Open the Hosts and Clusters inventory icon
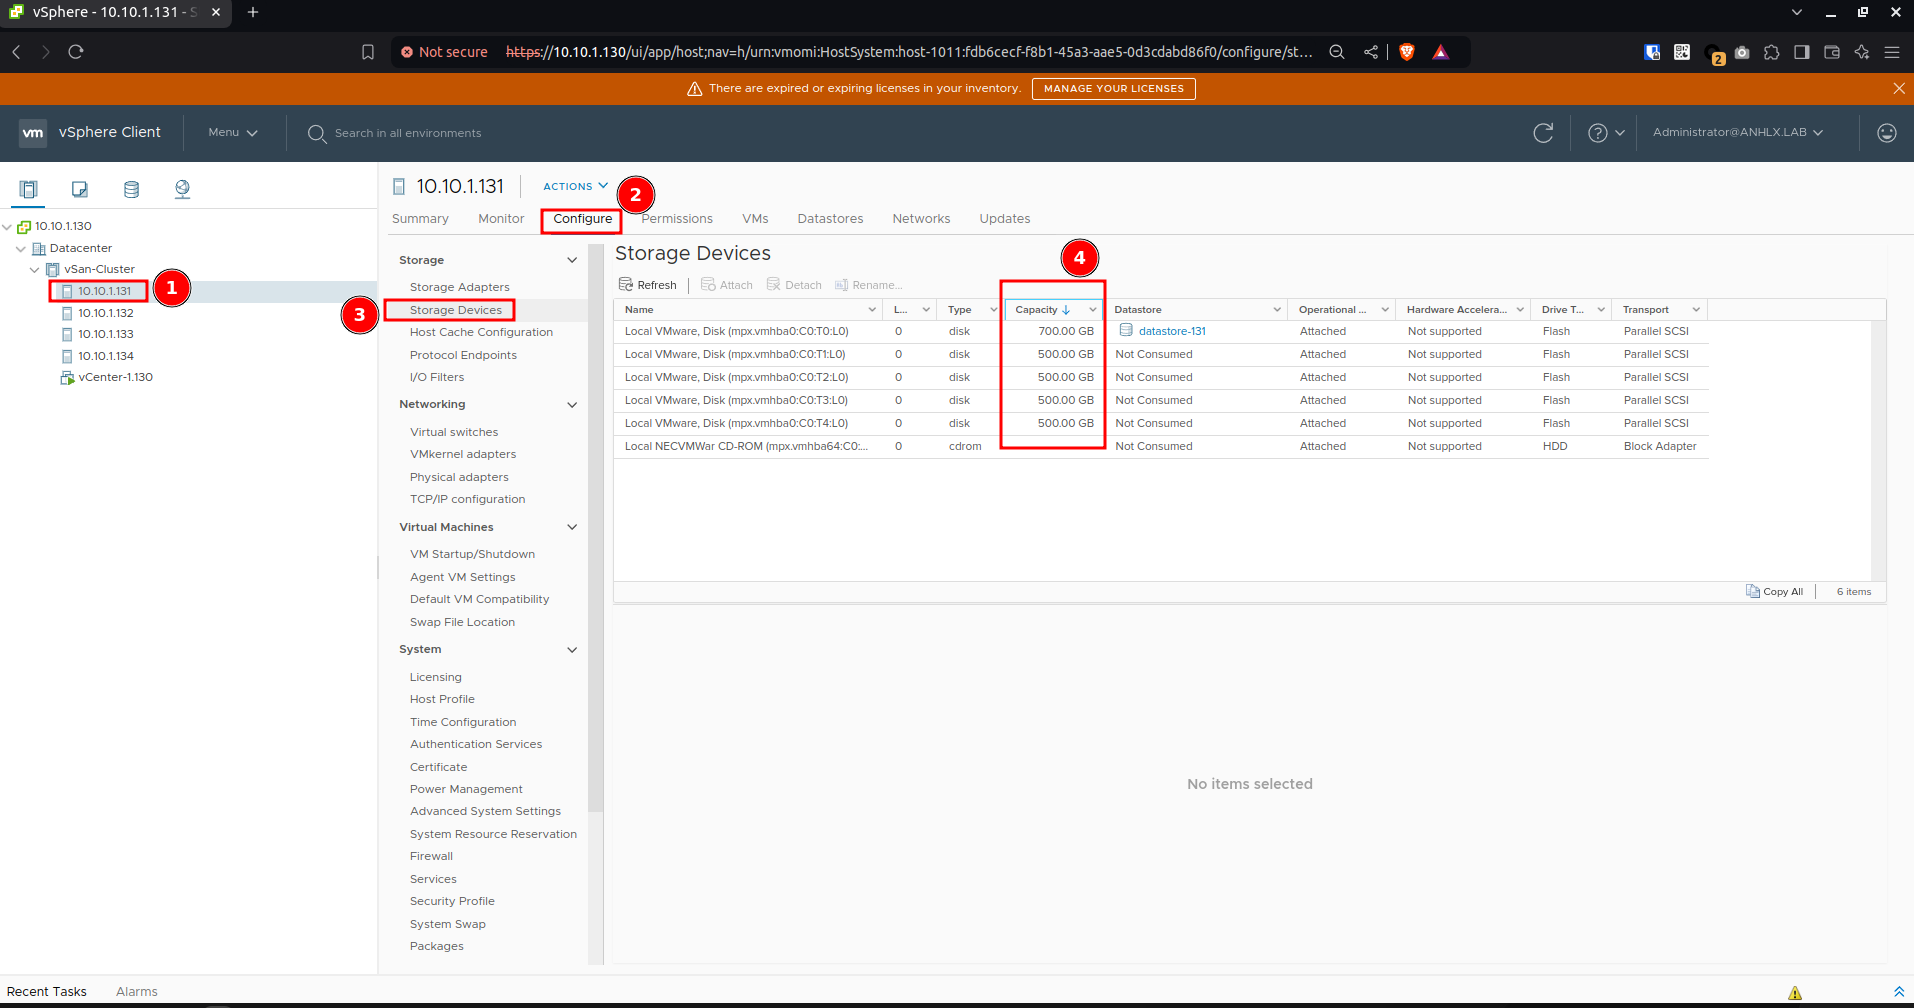1914x1008 pixels. coord(28,189)
